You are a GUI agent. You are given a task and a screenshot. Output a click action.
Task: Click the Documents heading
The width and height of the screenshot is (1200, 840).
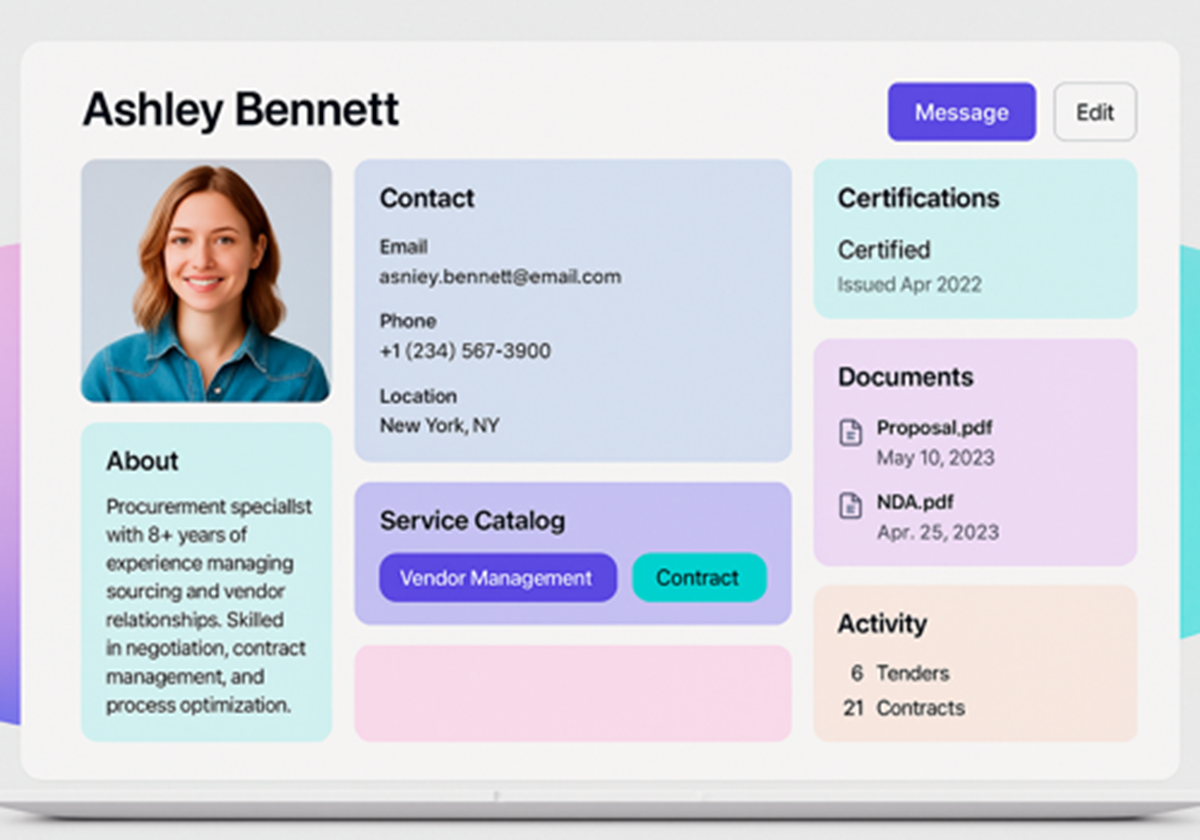(905, 377)
